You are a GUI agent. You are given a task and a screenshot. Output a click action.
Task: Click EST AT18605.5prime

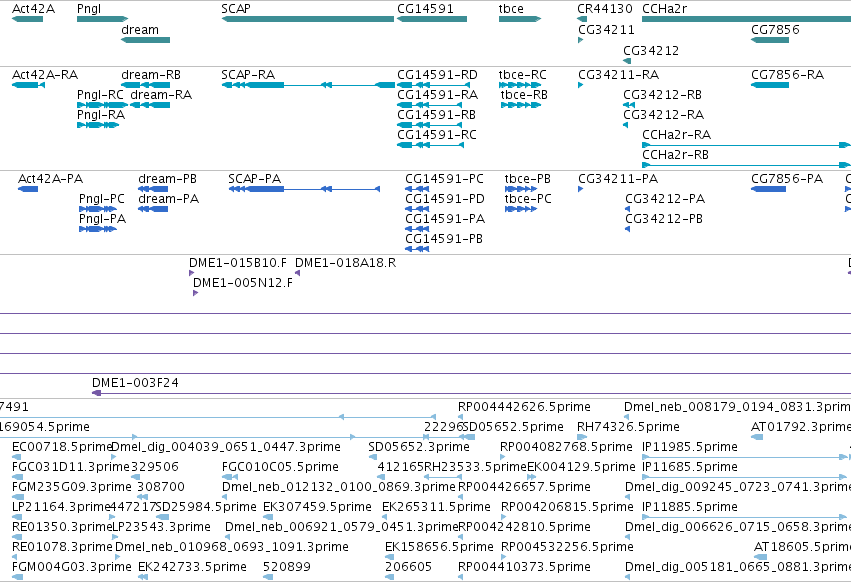tap(760, 557)
